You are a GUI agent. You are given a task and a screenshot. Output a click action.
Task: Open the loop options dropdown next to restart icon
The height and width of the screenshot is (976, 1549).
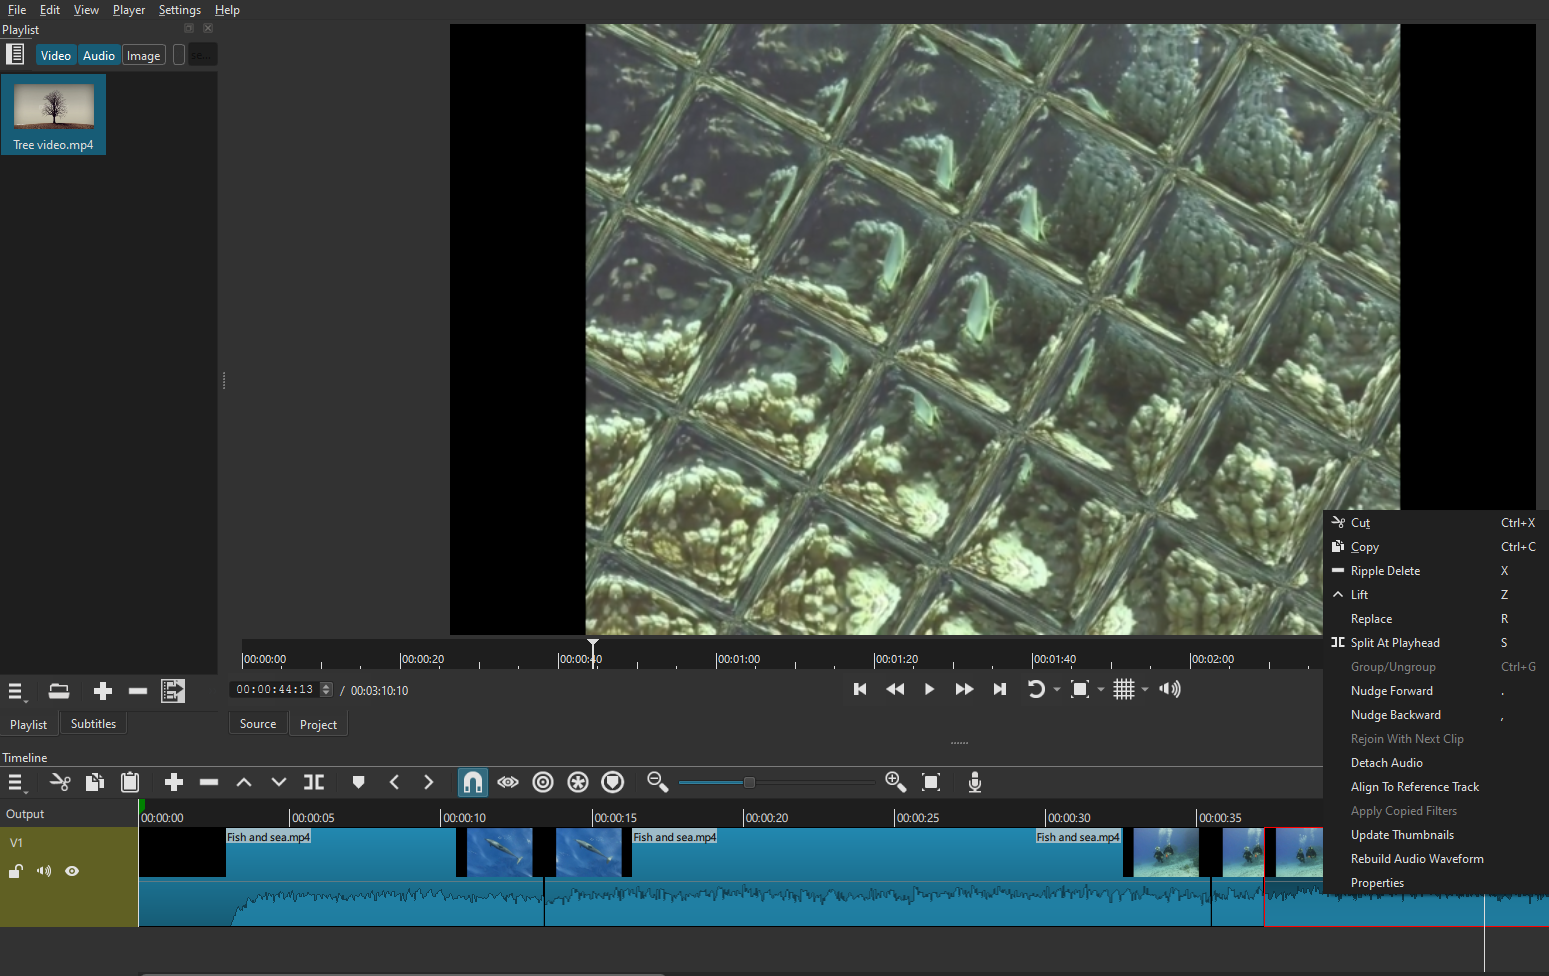1056,689
